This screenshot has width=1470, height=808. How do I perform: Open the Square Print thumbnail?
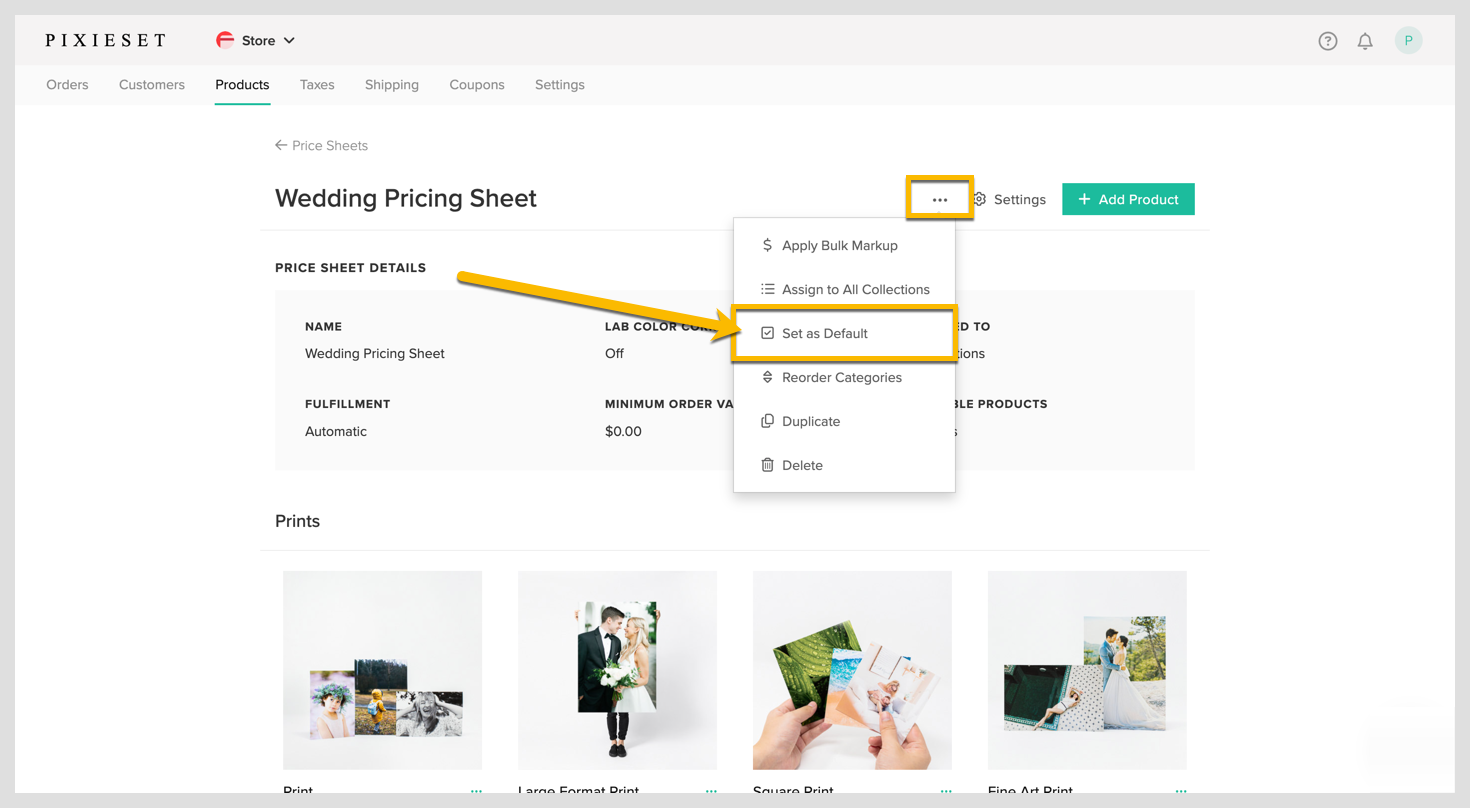(852, 670)
